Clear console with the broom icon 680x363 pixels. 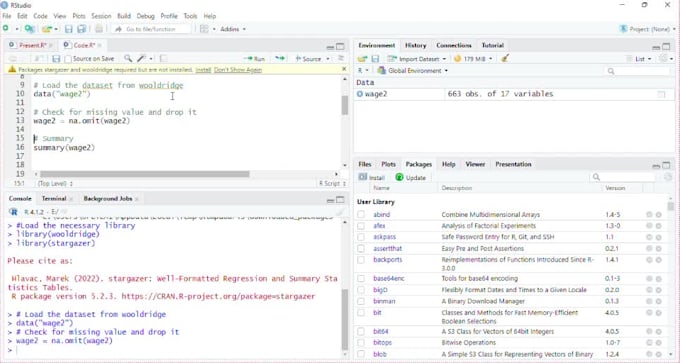tap(340, 212)
